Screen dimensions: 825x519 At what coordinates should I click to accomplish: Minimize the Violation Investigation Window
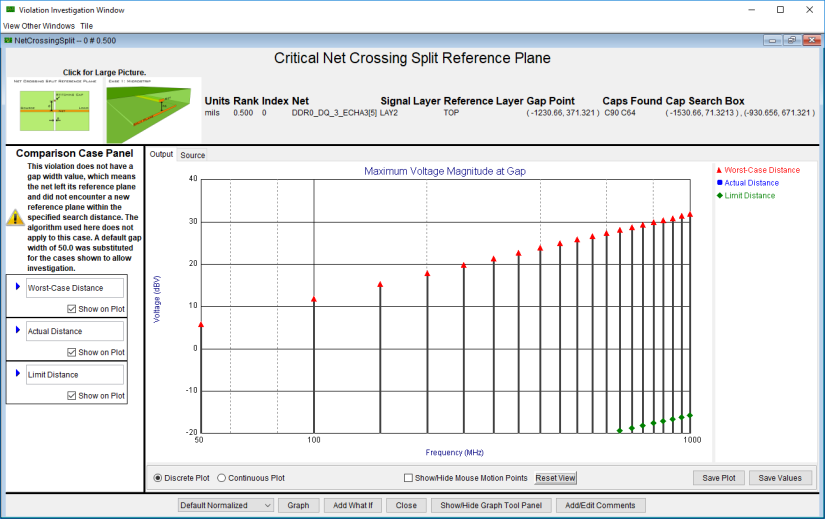[752, 9]
